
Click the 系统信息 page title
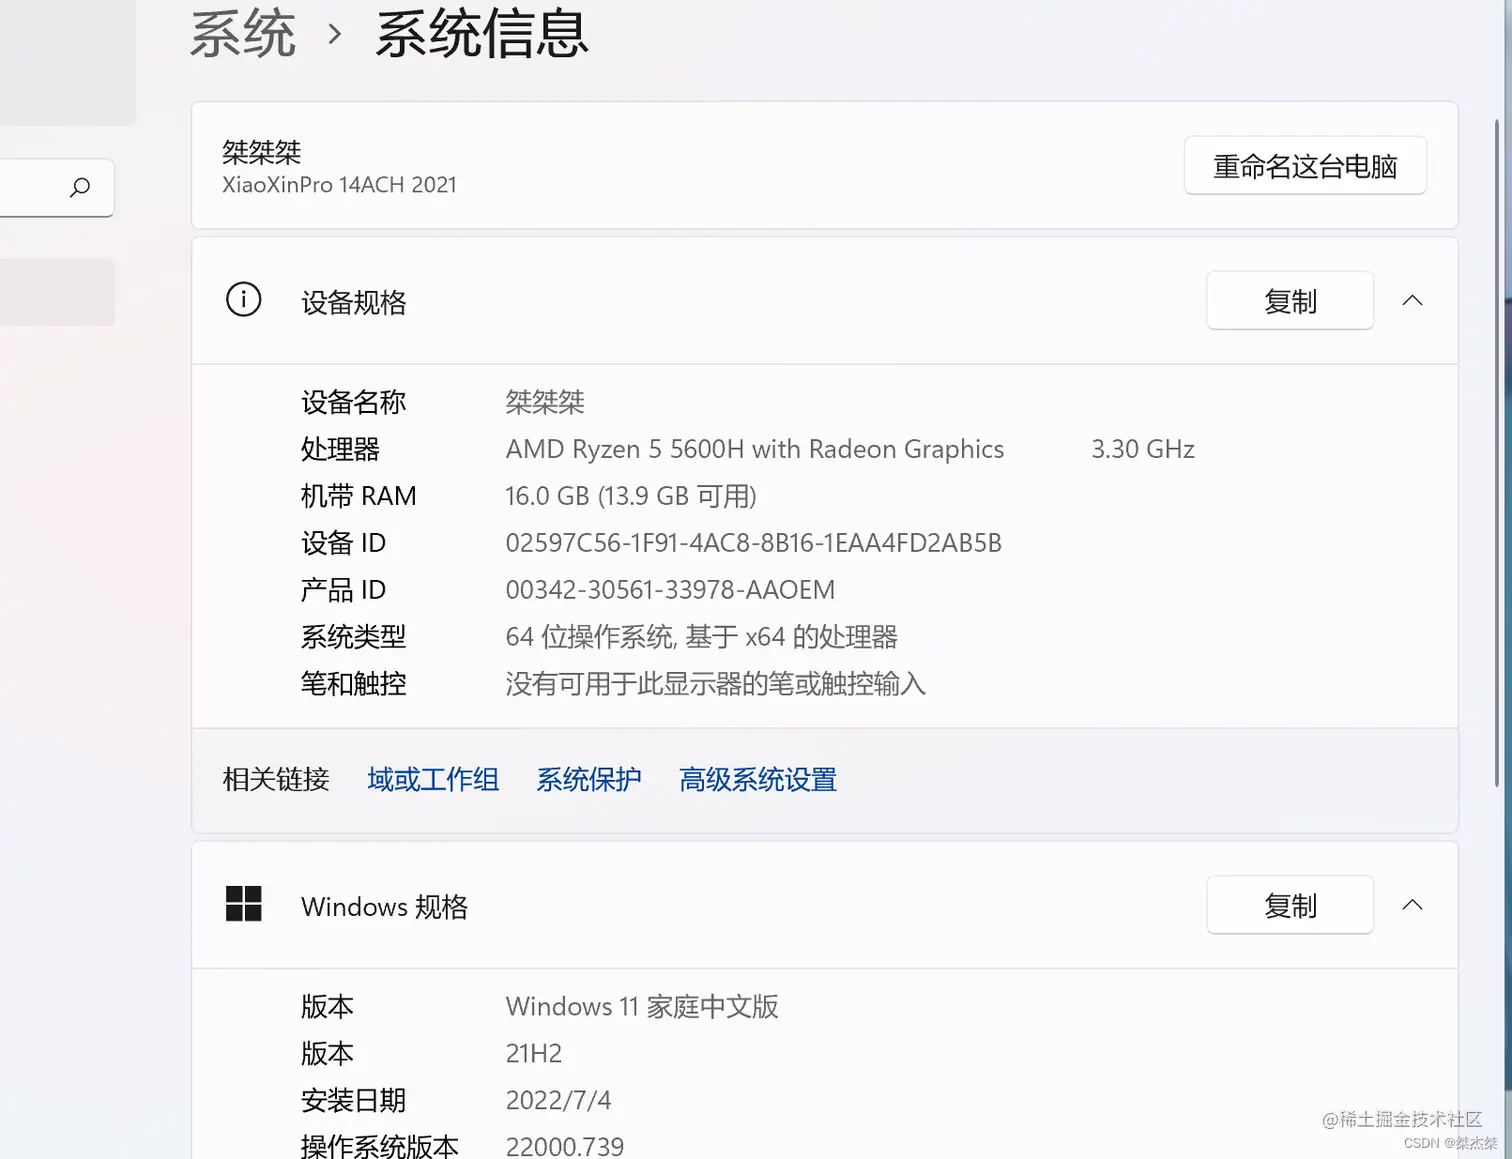(x=481, y=34)
